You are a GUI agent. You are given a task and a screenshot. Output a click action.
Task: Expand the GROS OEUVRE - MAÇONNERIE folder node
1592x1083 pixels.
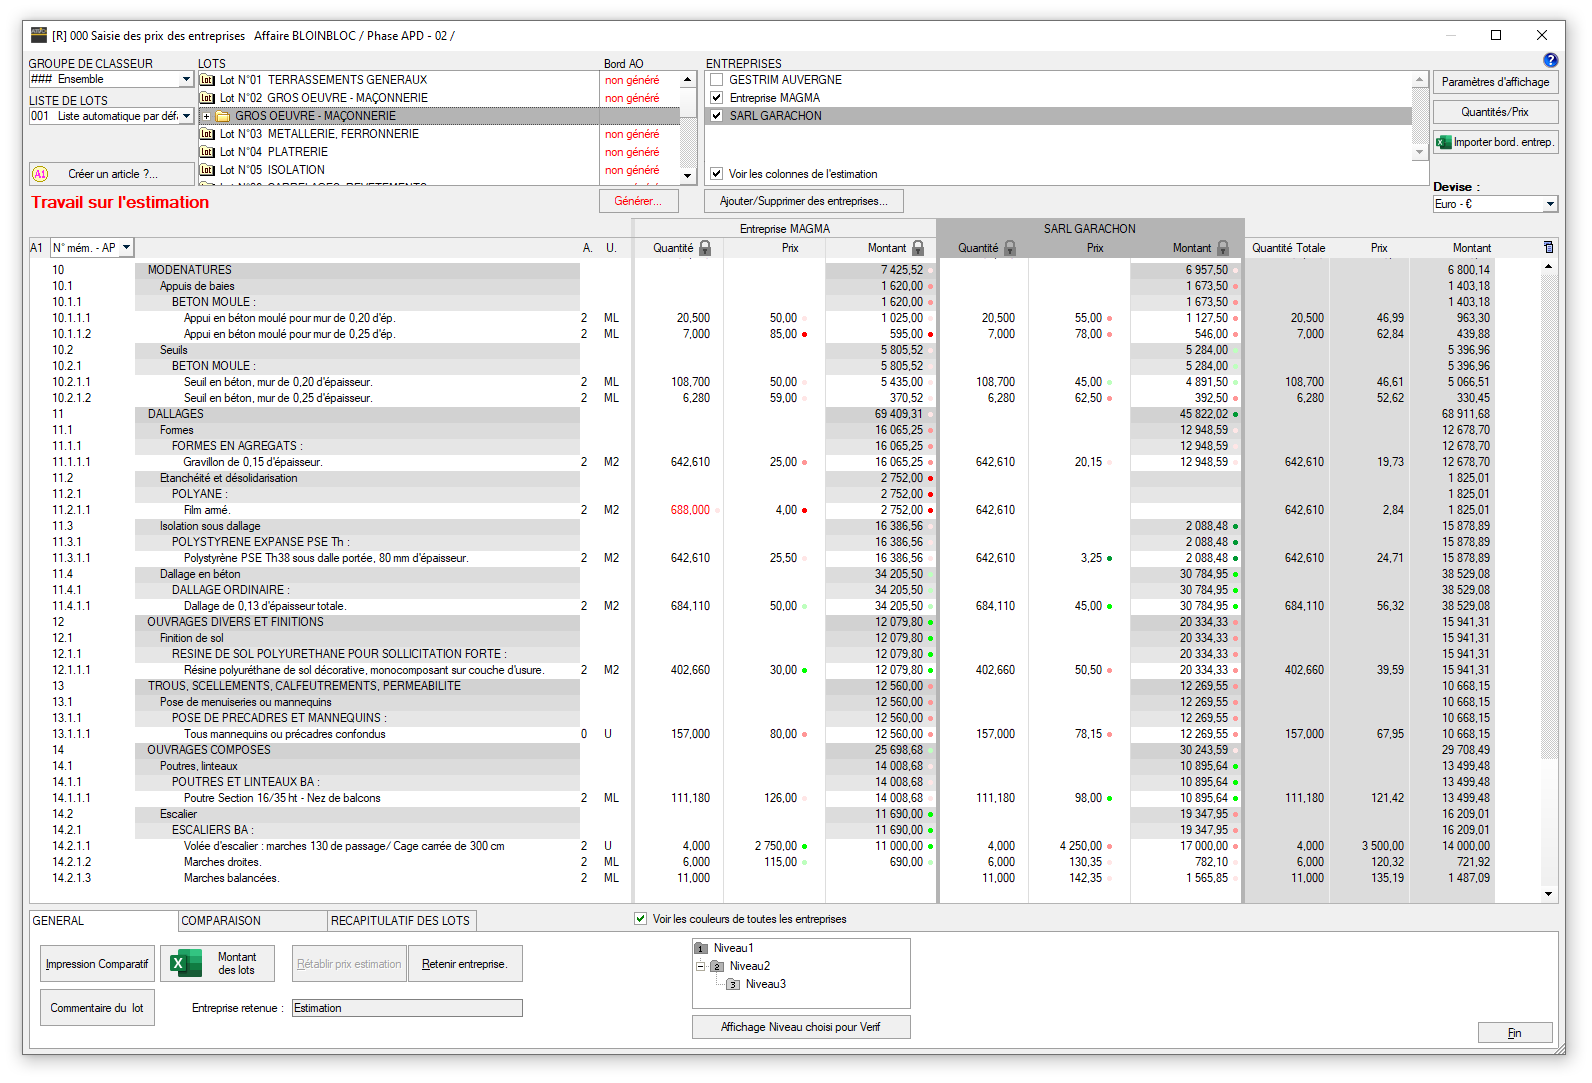click(207, 116)
